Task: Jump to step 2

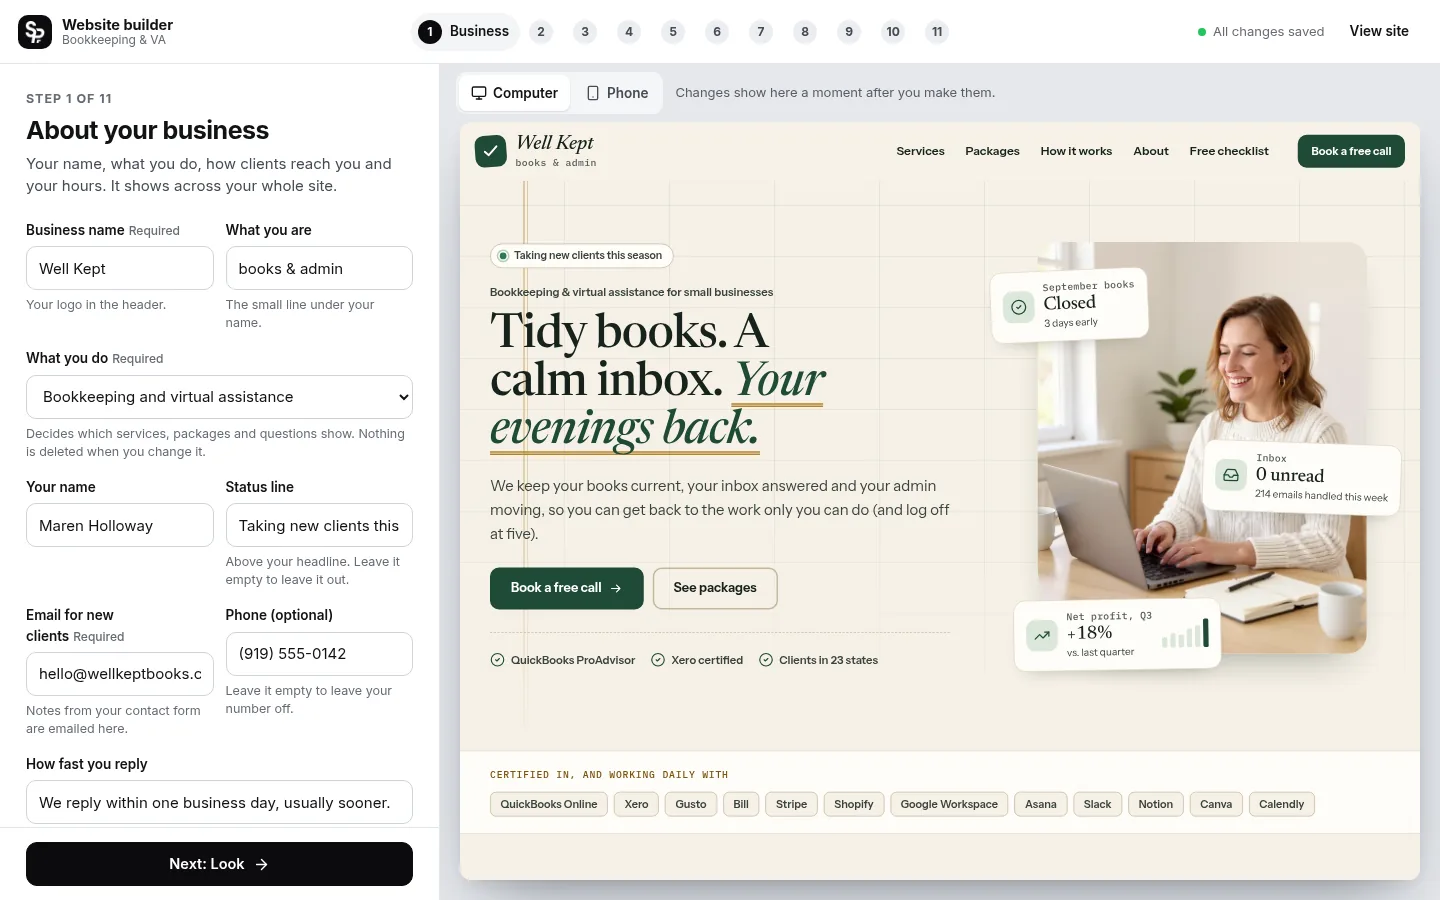Action: 541,32
